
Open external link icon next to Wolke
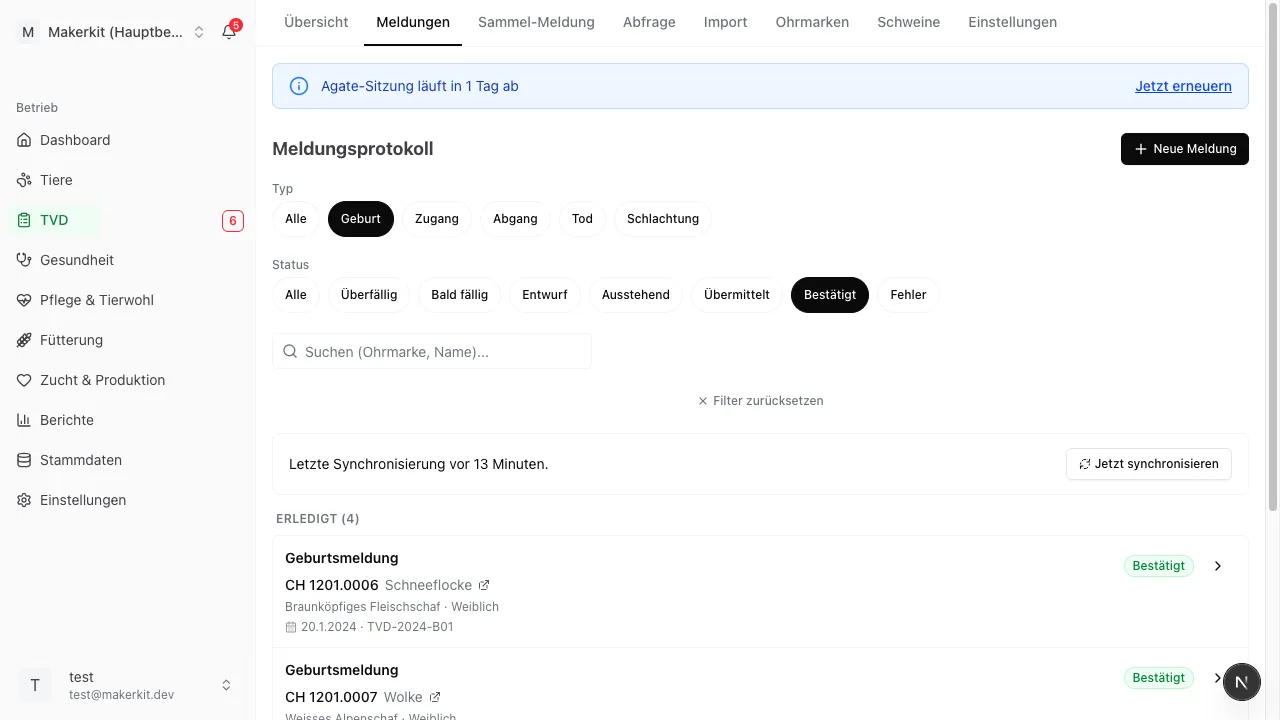click(x=434, y=697)
